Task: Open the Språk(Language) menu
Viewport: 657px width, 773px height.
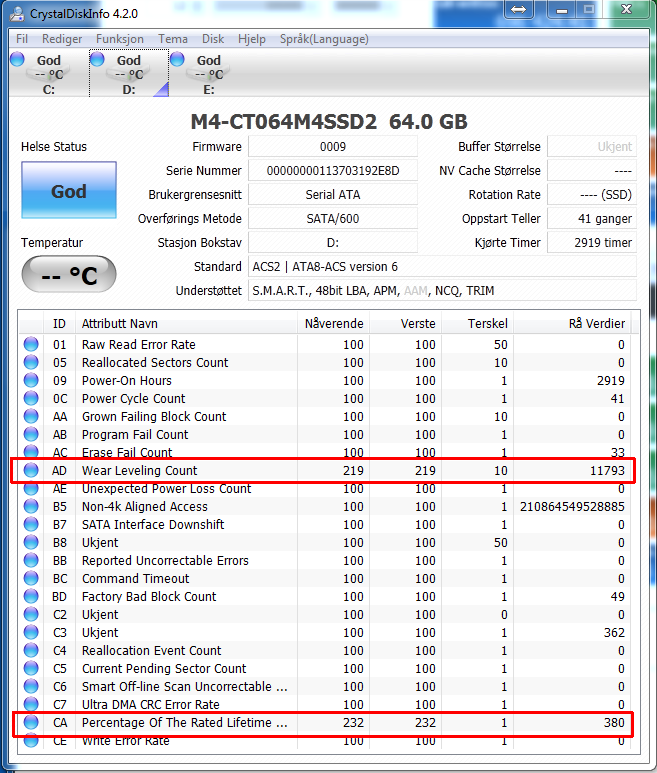Action: (324, 39)
